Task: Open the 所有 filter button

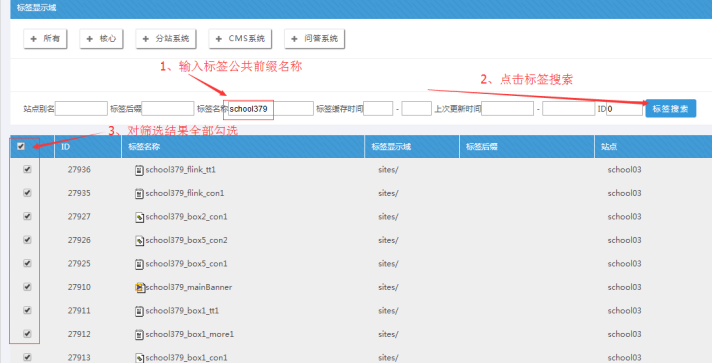Action: 45,39
